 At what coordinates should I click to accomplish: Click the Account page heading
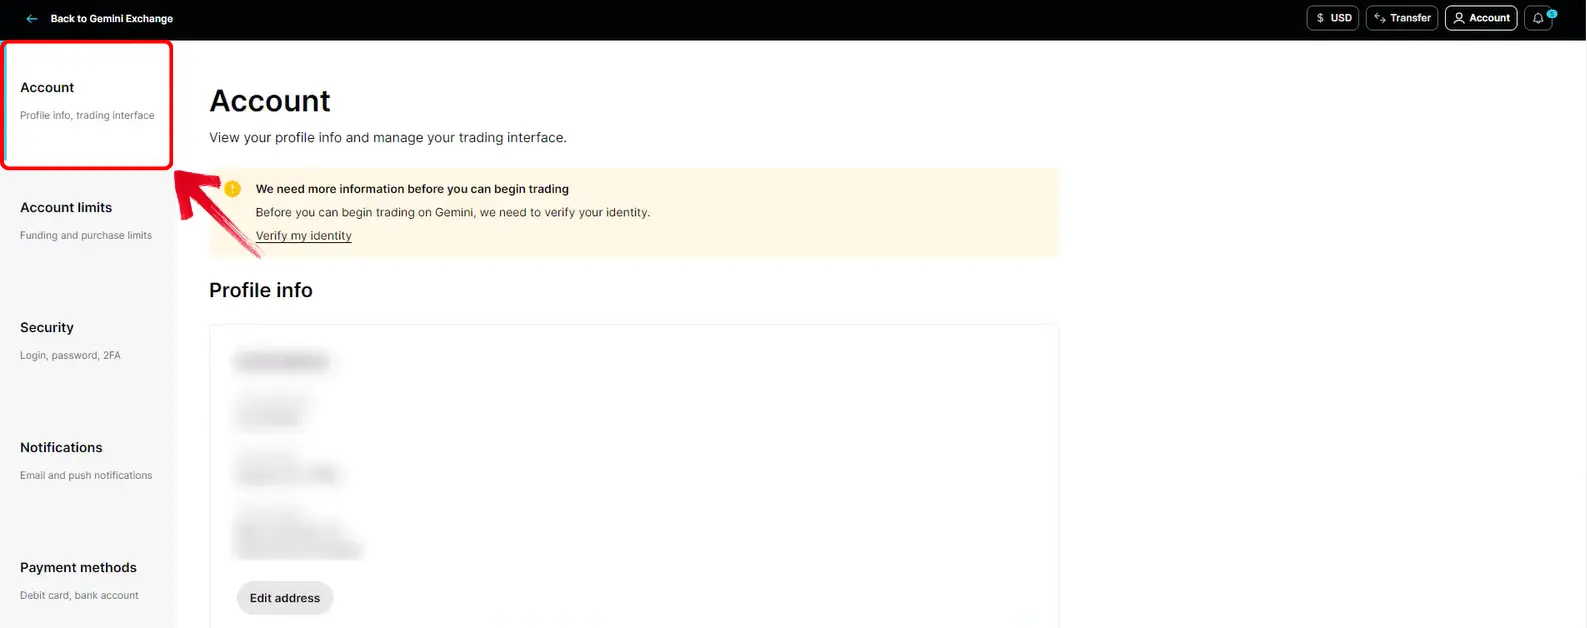[270, 101]
